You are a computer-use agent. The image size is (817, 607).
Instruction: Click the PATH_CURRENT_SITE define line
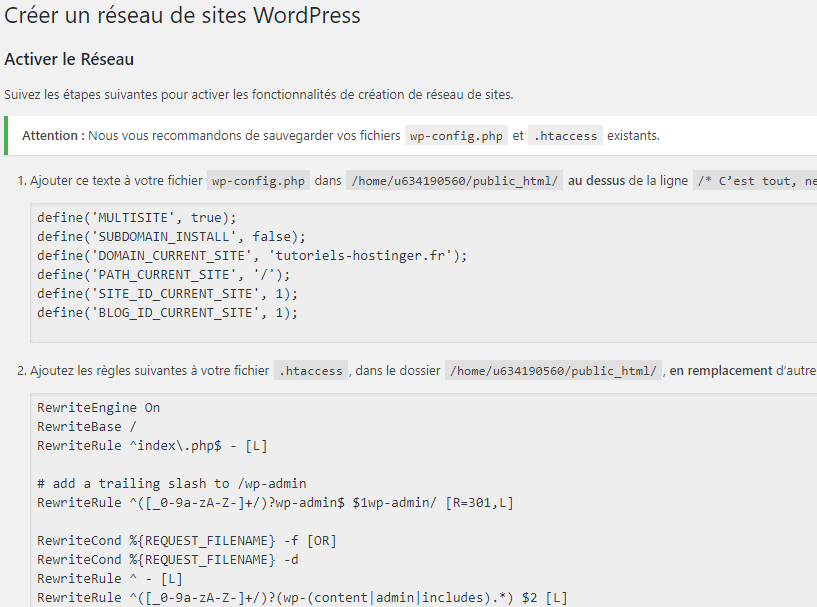(x=165, y=275)
